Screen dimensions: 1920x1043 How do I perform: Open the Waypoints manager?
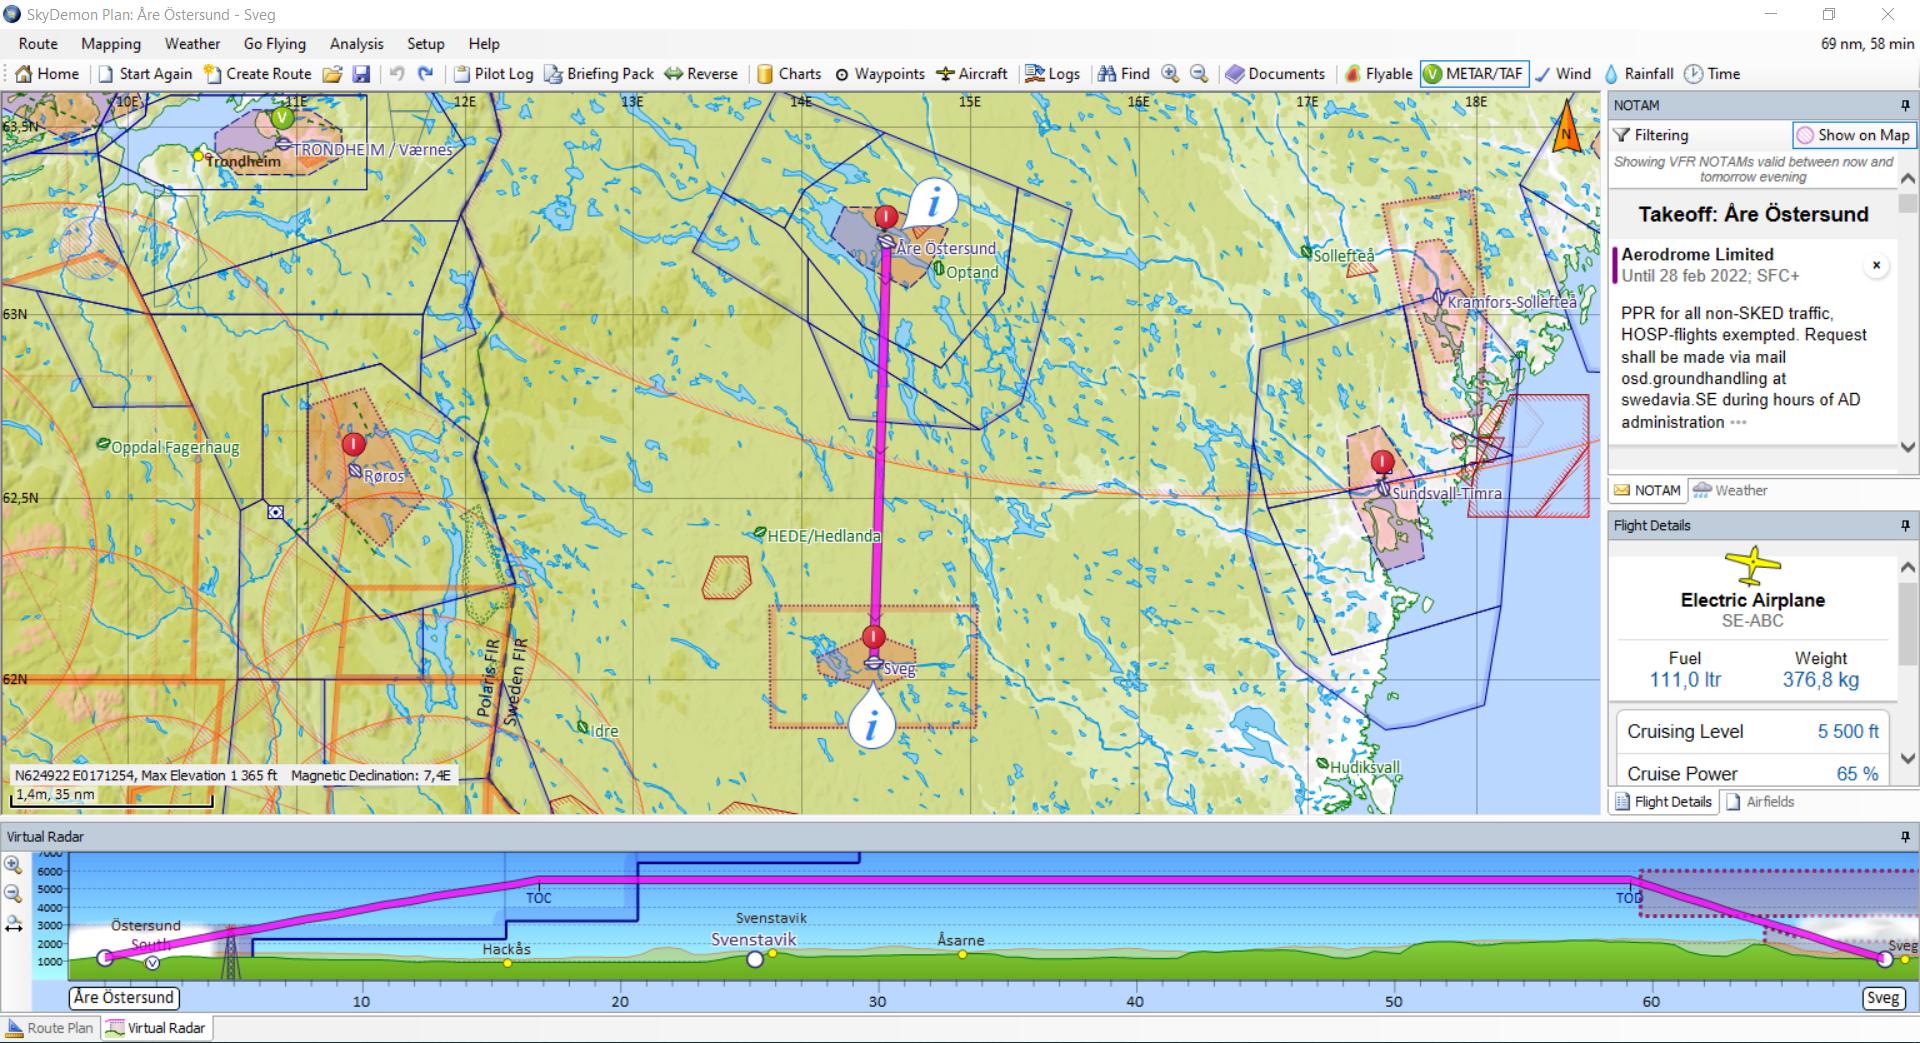(880, 74)
